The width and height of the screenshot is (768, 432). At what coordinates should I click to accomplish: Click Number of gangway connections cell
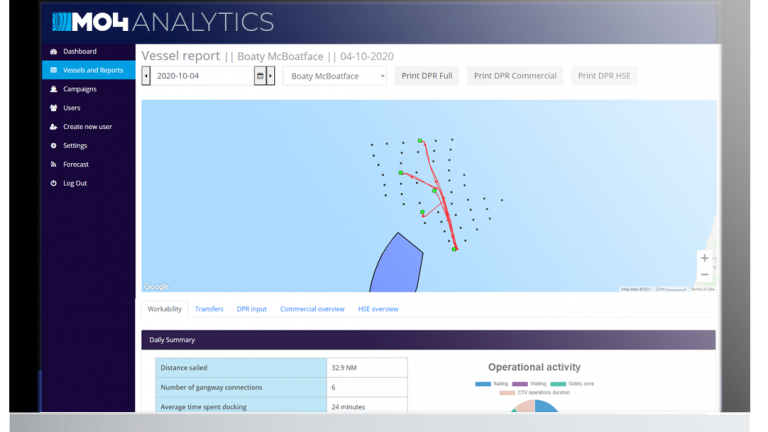[x=241, y=387]
